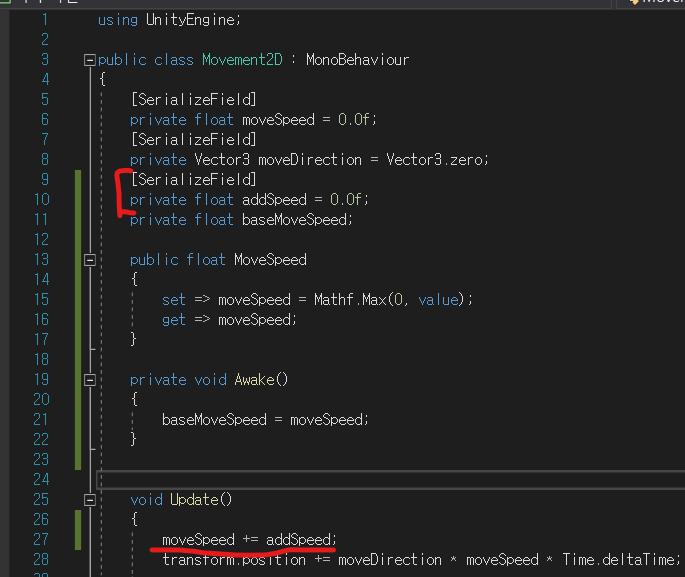
Task: Click the UnityEngine namespace on line 1
Action: 191,20
